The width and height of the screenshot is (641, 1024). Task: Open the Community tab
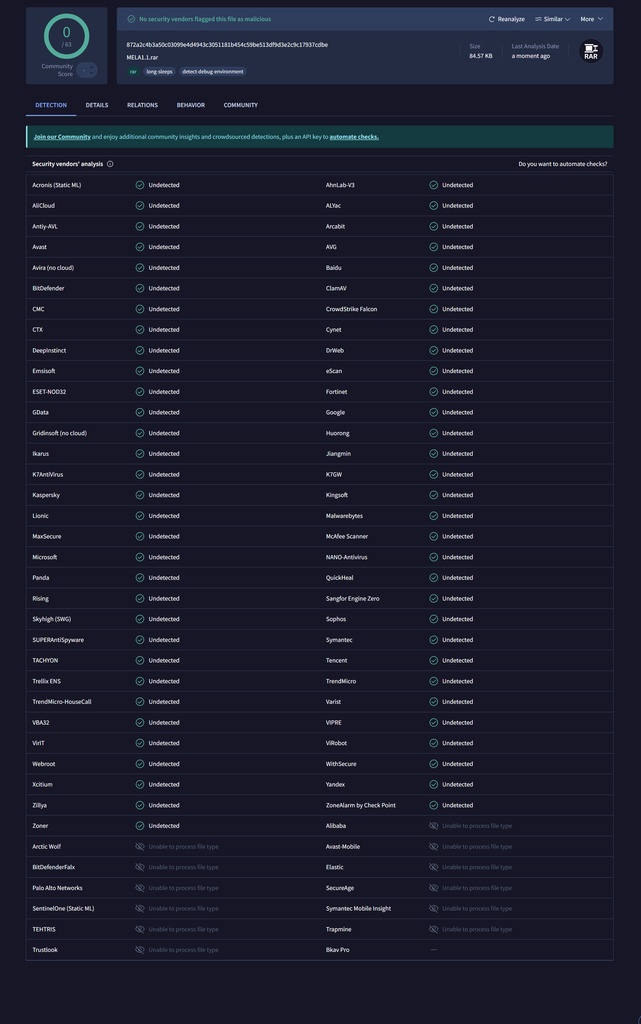click(240, 105)
